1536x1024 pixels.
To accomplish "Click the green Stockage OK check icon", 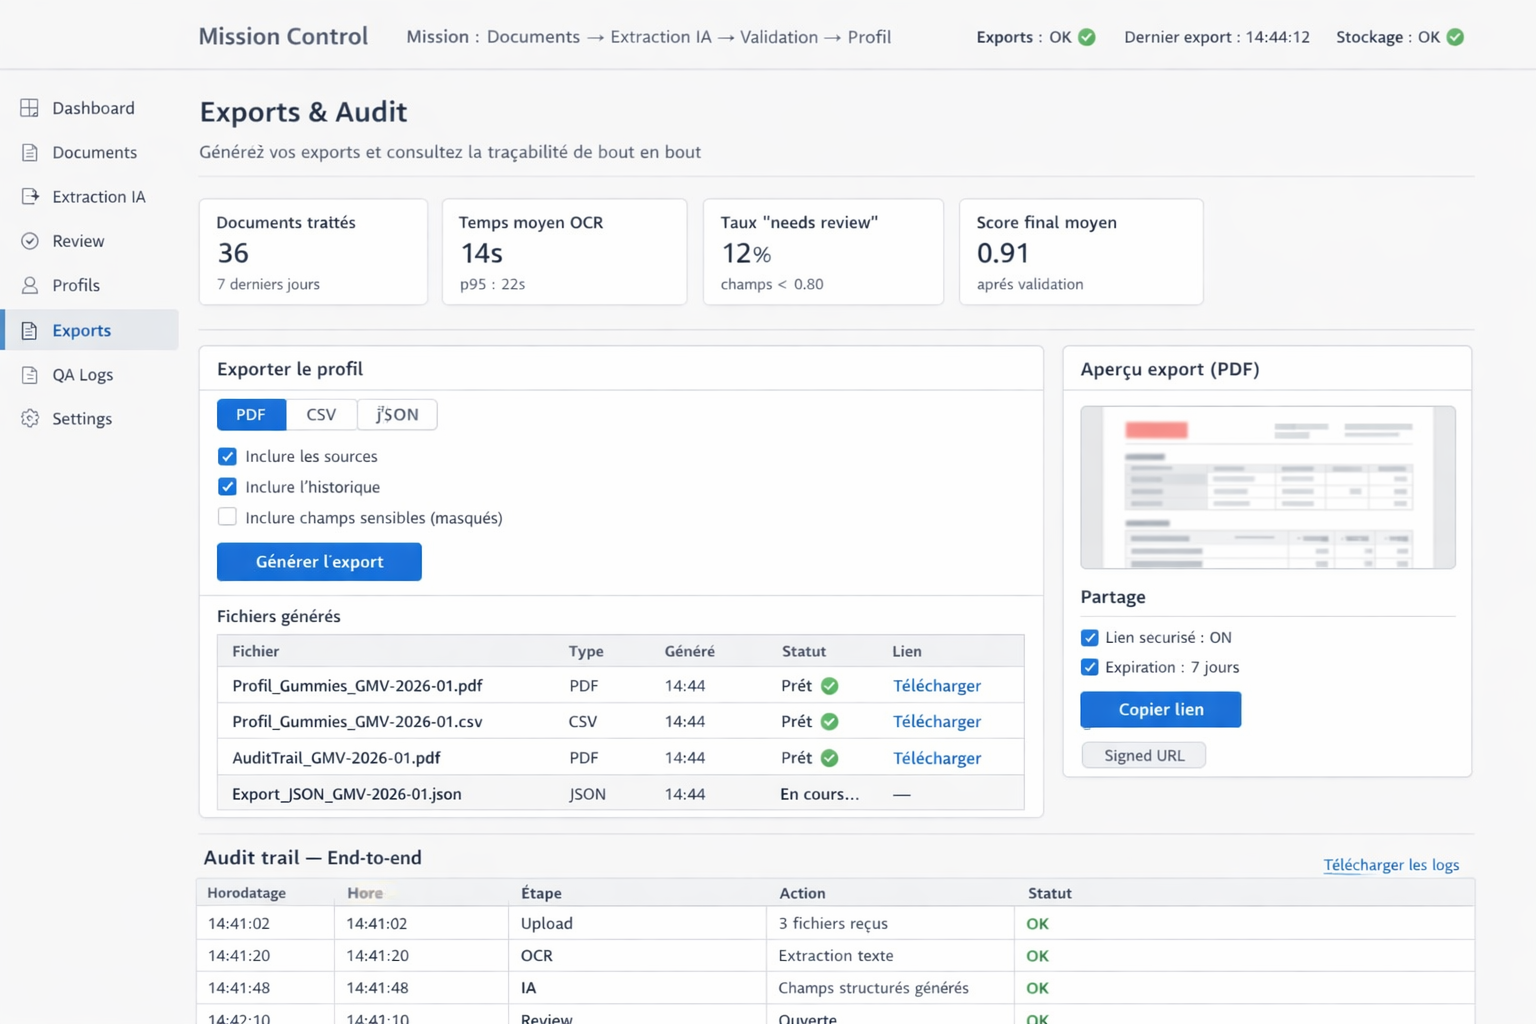I will tap(1455, 37).
